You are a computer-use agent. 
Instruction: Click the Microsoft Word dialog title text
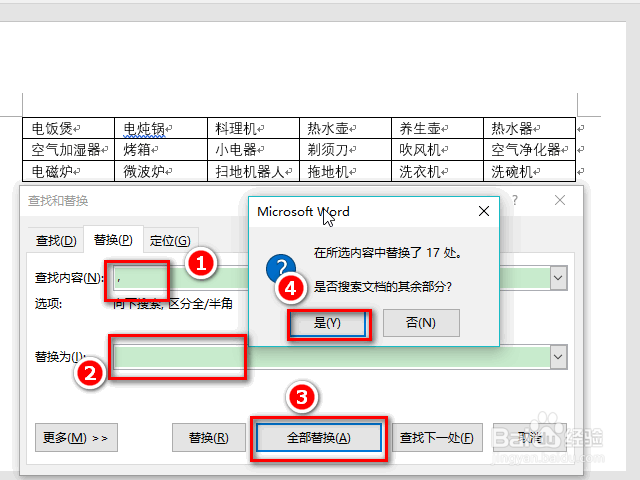pos(303,211)
